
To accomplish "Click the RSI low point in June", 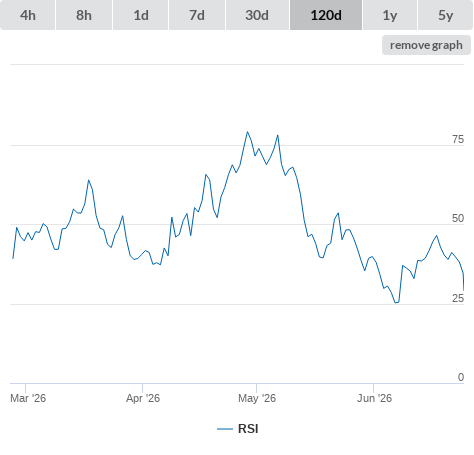I will point(396,303).
